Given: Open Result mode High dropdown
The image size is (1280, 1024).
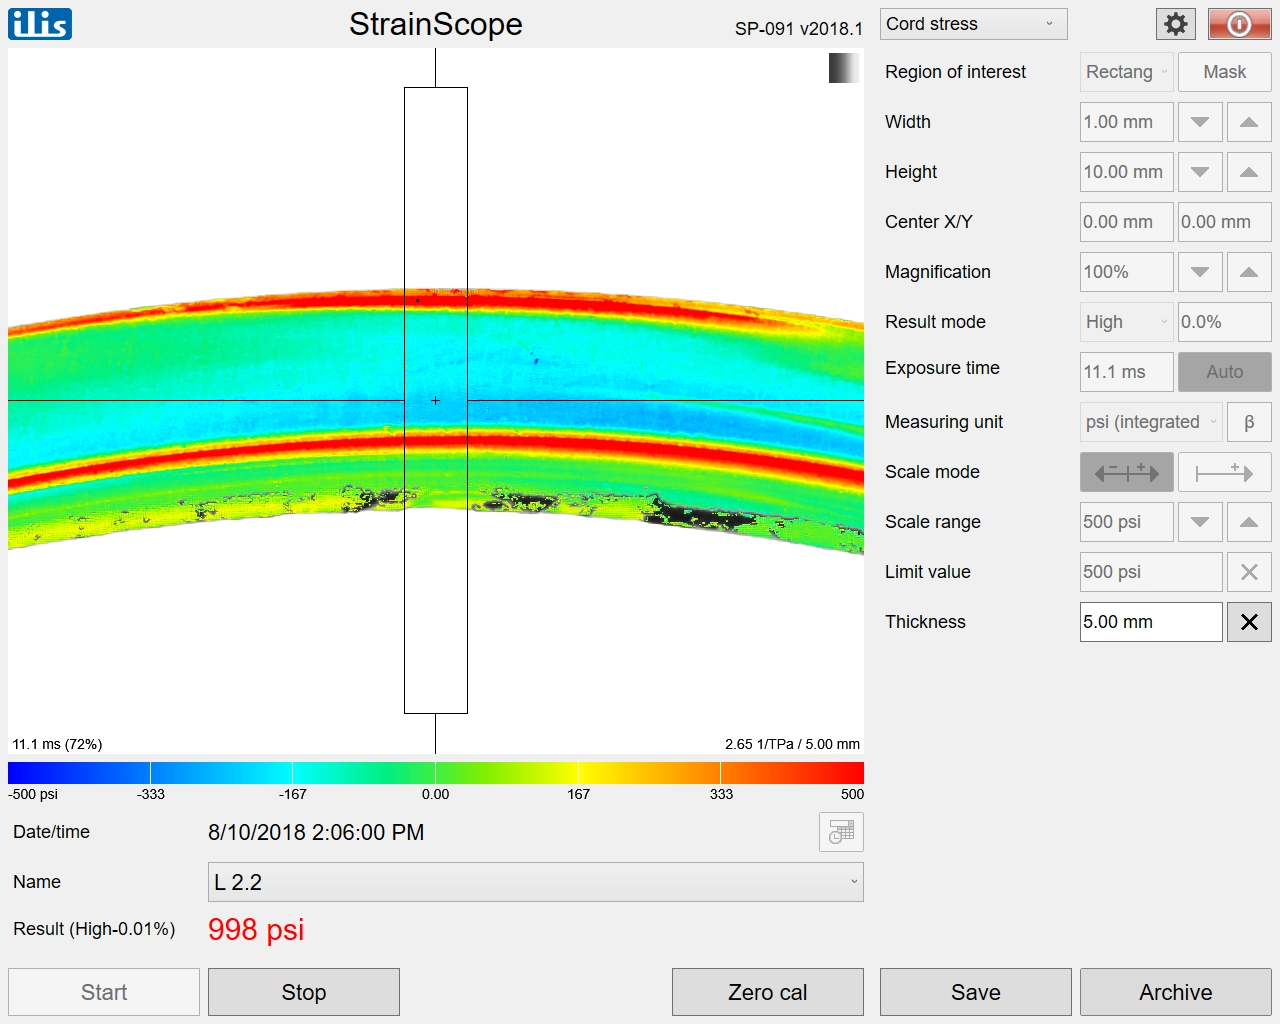Looking at the screenshot, I should 1127,322.
